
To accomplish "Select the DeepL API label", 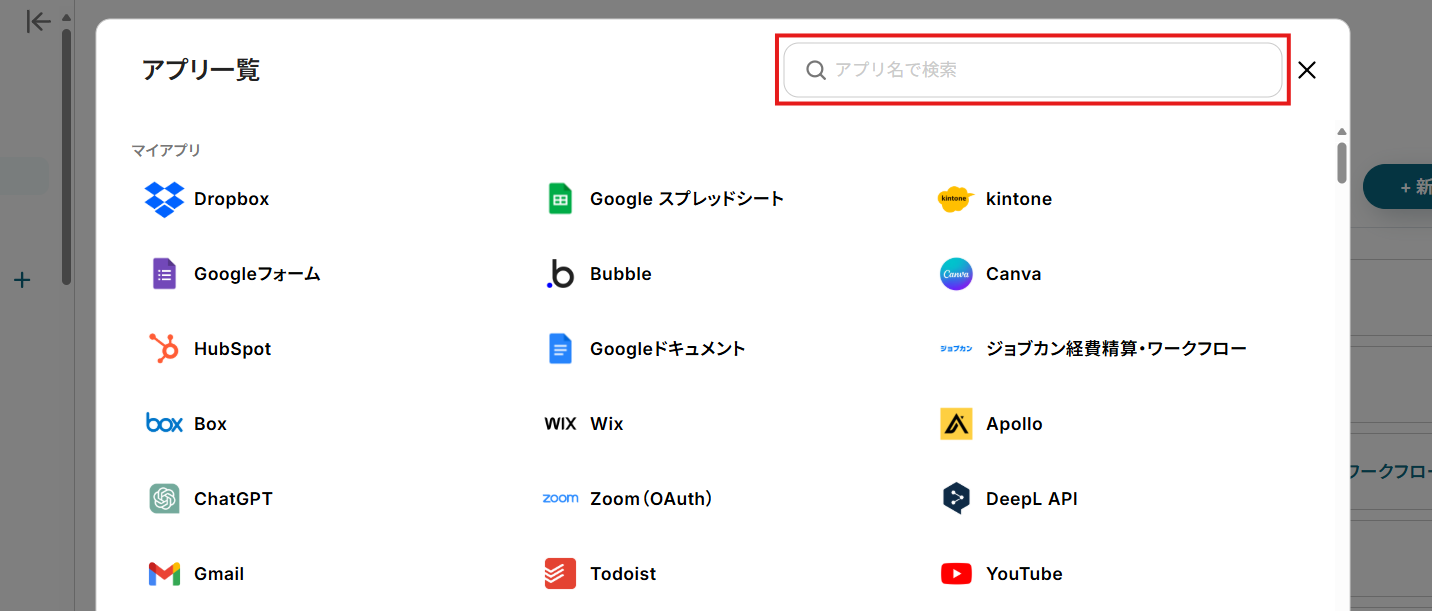I will (1032, 499).
